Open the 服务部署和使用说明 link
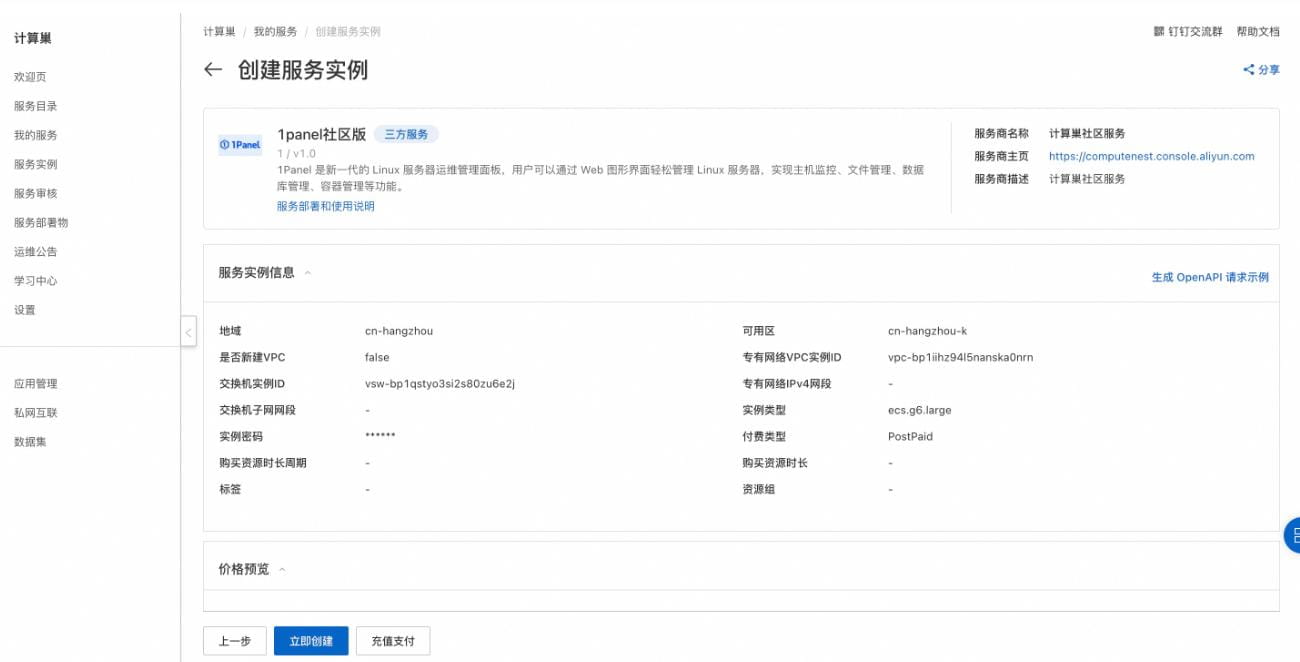 pyautogui.click(x=325, y=206)
